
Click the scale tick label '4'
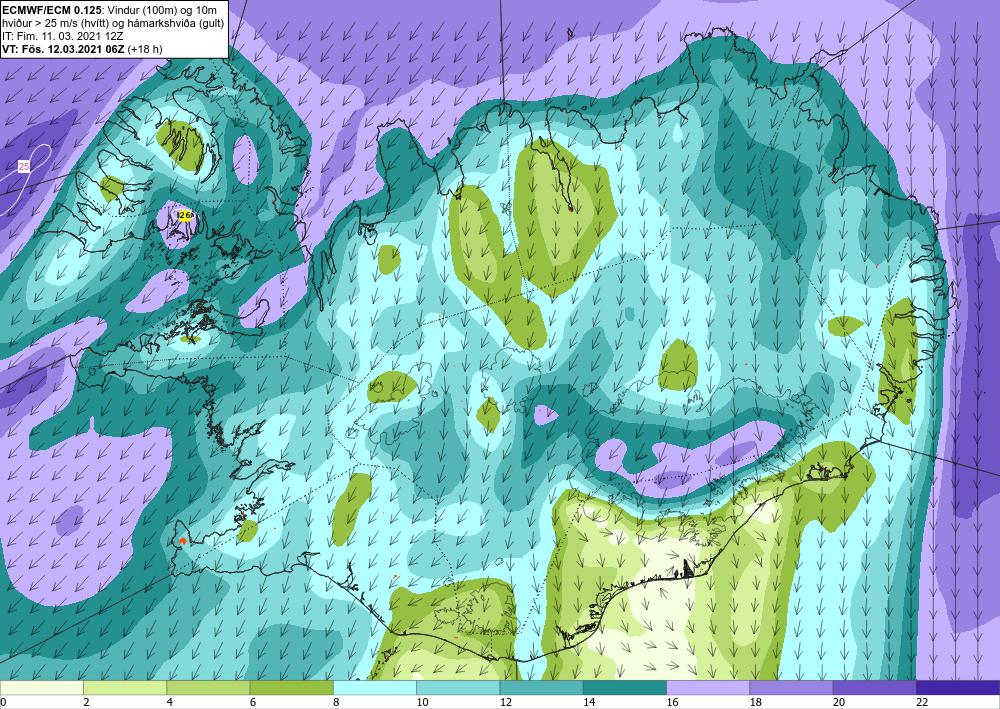coord(170,702)
